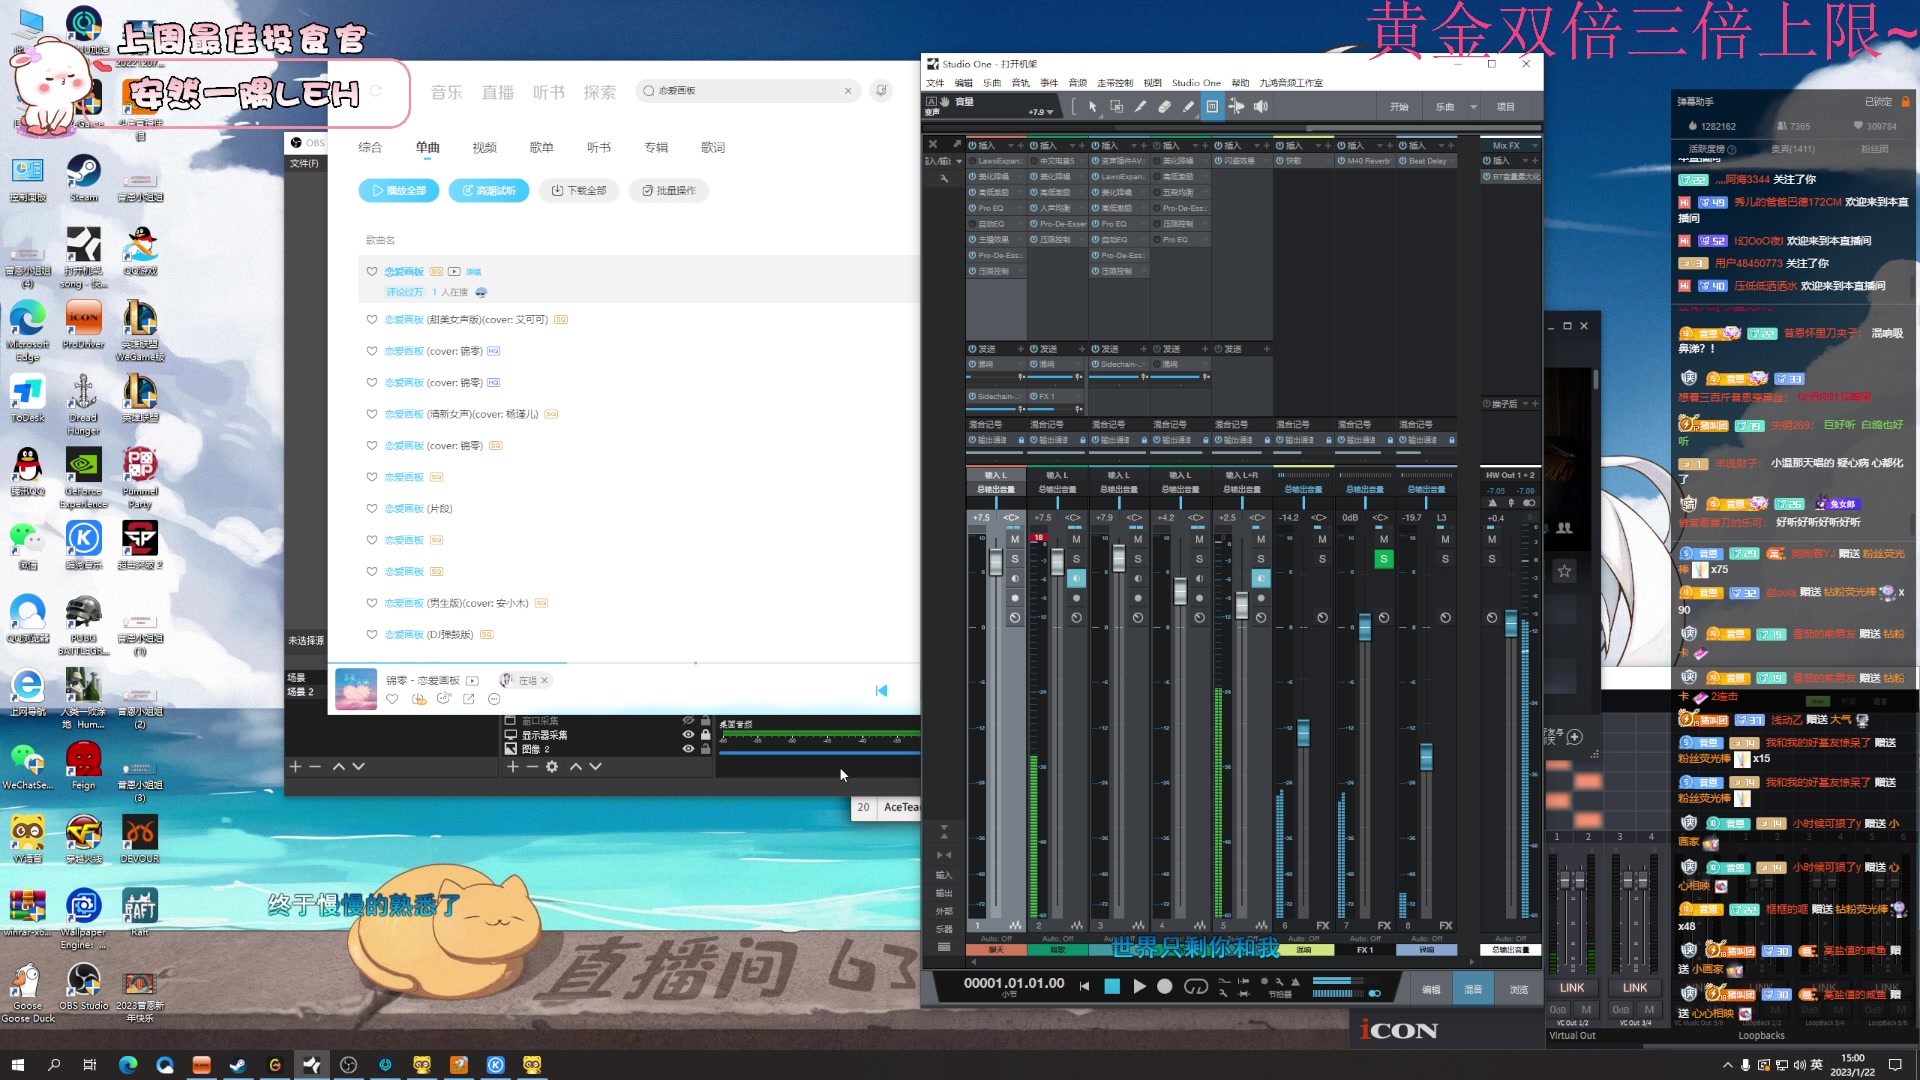Expand the +7.9 volume value dropdown
1920x1080 pixels.
click(x=1049, y=112)
